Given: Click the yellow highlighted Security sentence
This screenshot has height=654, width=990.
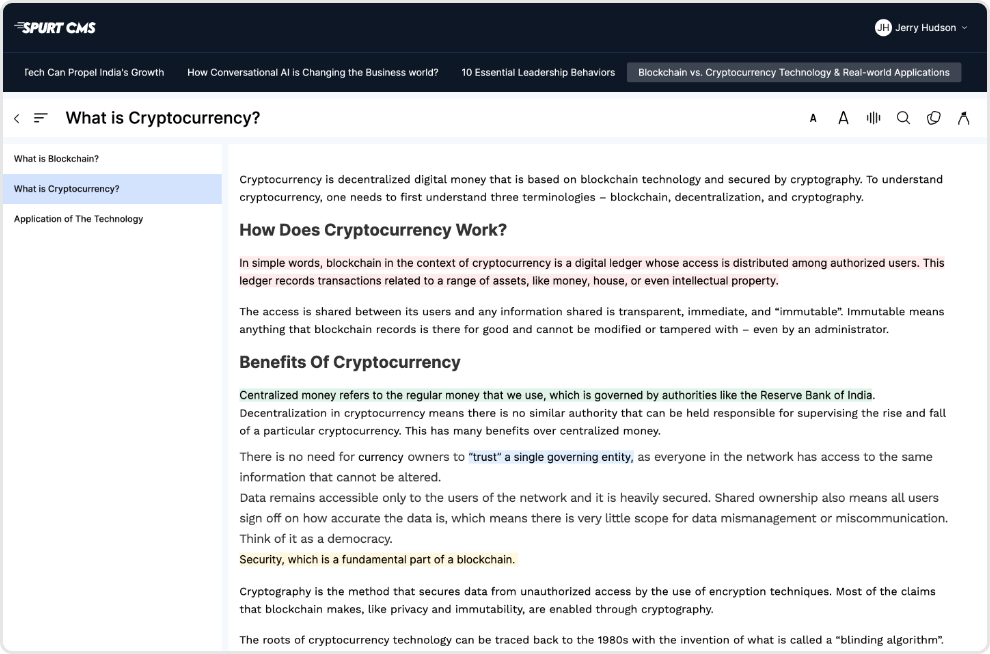Looking at the screenshot, I should pyautogui.click(x=378, y=559).
